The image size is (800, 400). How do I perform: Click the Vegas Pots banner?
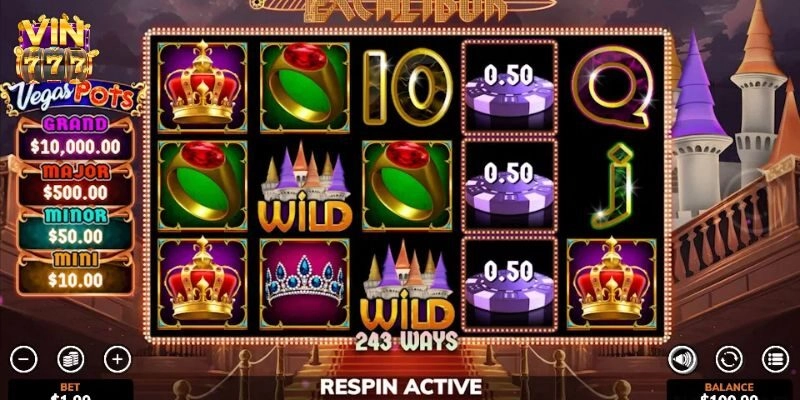[x=73, y=98]
